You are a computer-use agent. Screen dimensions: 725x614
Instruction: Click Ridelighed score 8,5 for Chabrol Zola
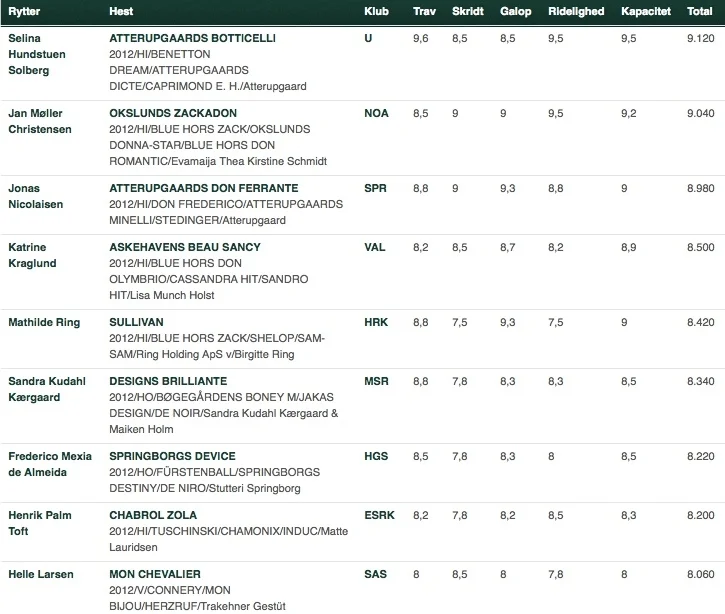pos(556,516)
